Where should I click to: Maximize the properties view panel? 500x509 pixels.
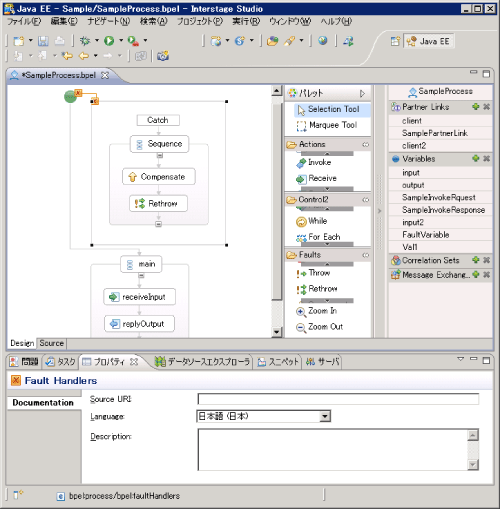(x=486, y=360)
